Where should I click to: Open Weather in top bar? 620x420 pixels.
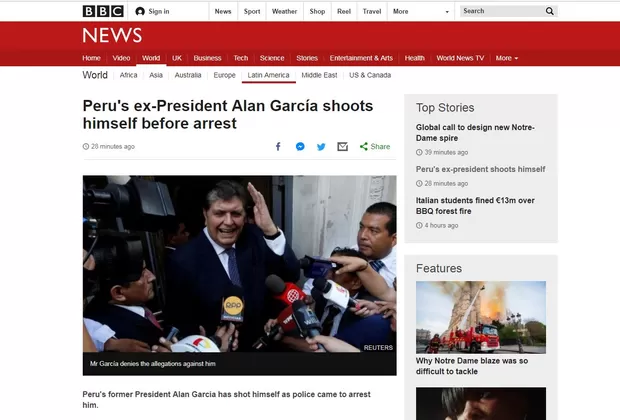(284, 11)
